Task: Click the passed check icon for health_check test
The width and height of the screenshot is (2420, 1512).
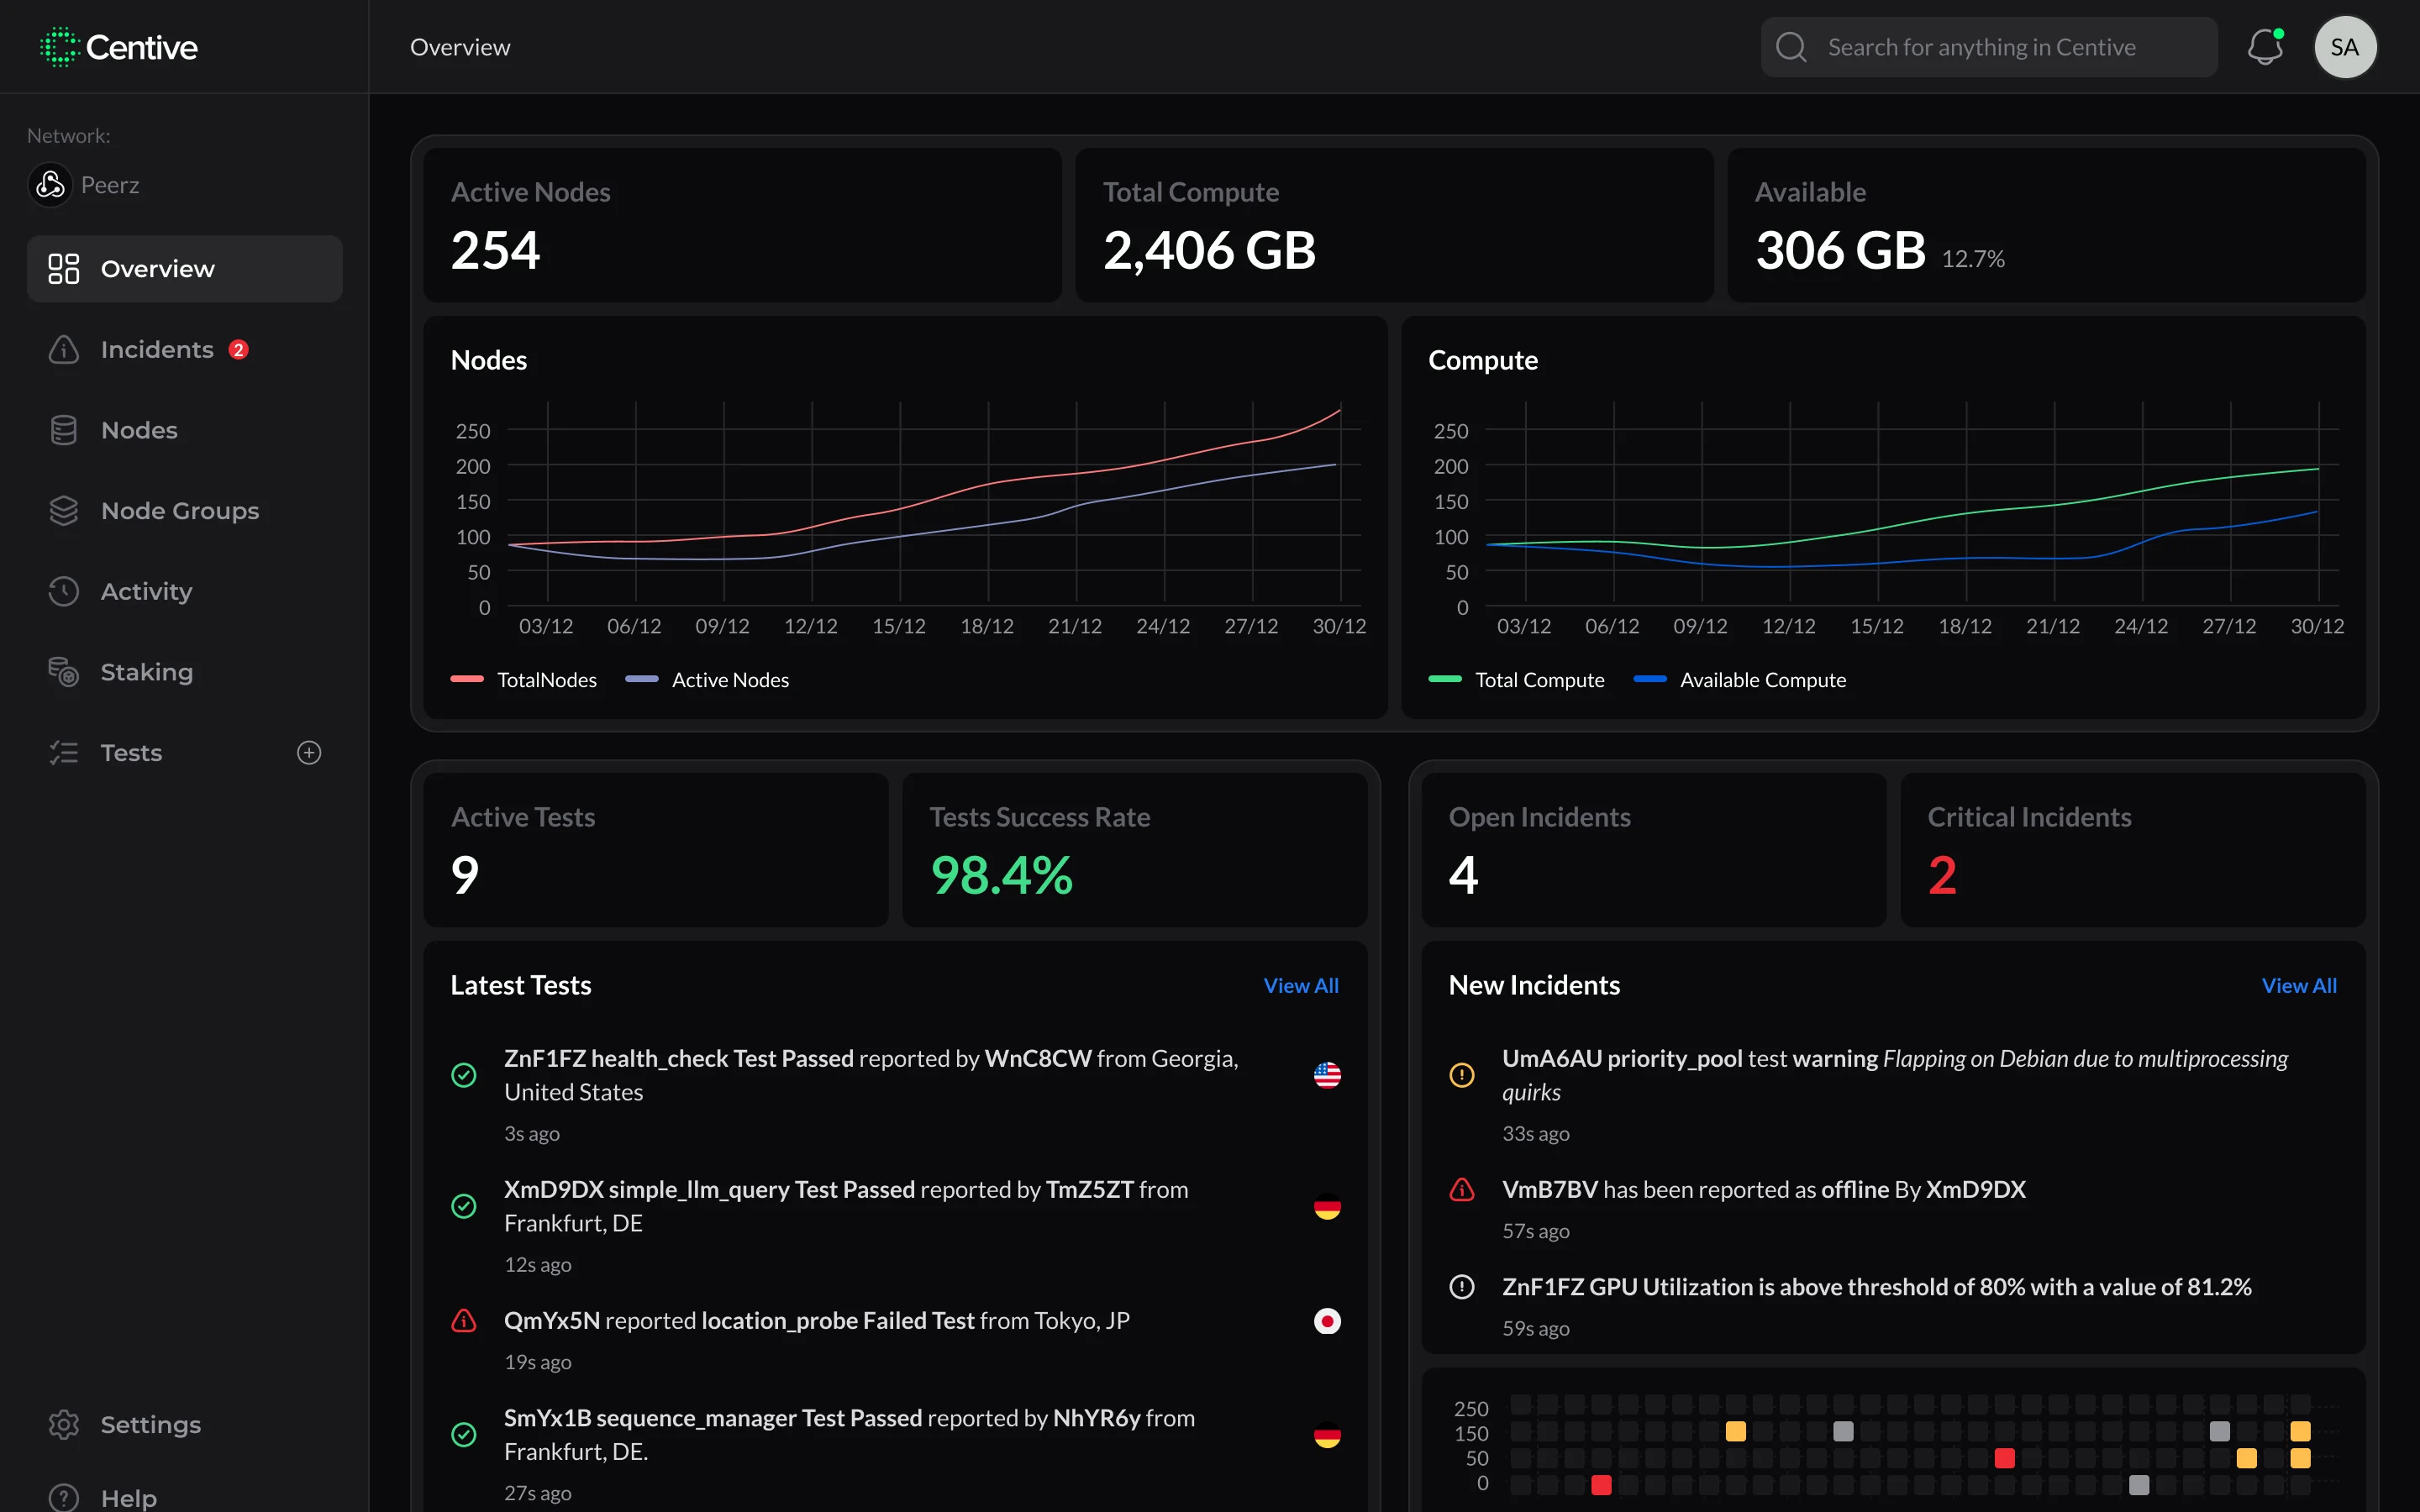Action: tap(464, 1075)
